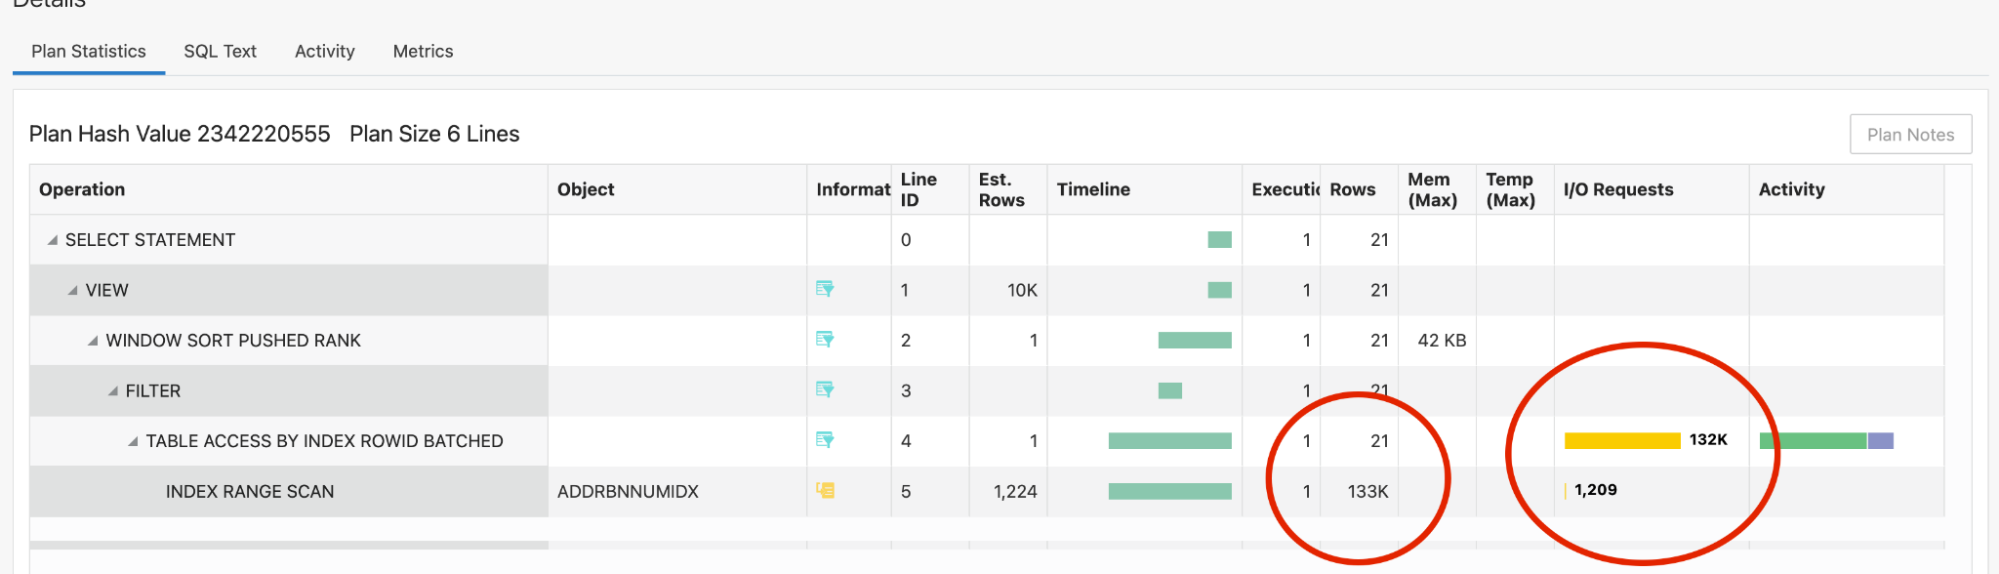Screen dimensions: 1999x574
Task: Click the 132K I/O requests label
Action: tap(1708, 440)
